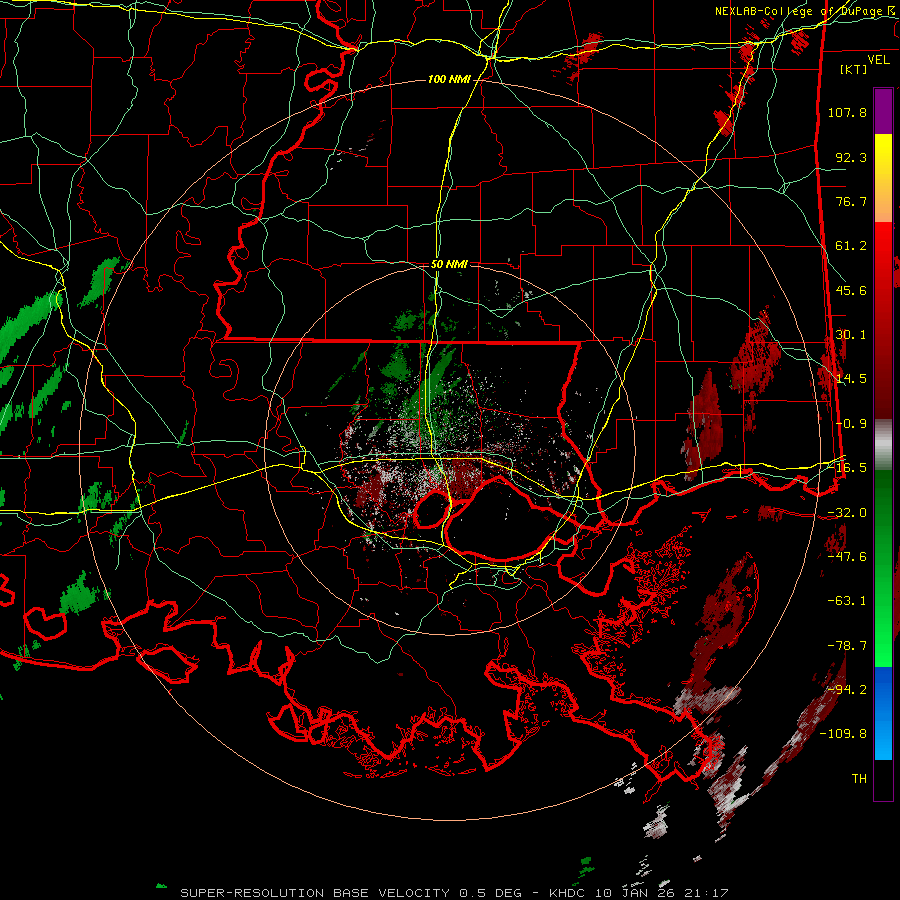Pick the red segment of the color bar
This screenshot has height=900, width=900.
(x=883, y=320)
